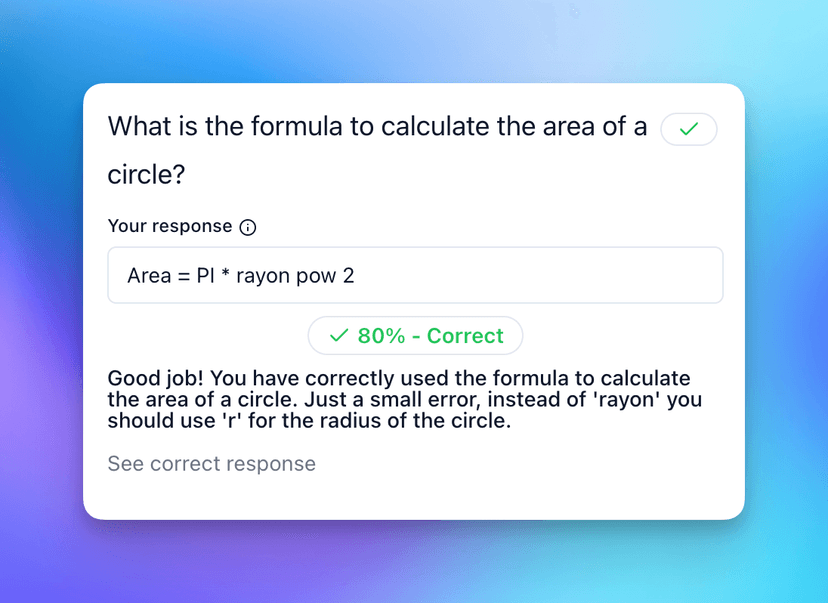Click the word Correct in the score badge
This screenshot has width=828, height=603.
tap(465, 336)
